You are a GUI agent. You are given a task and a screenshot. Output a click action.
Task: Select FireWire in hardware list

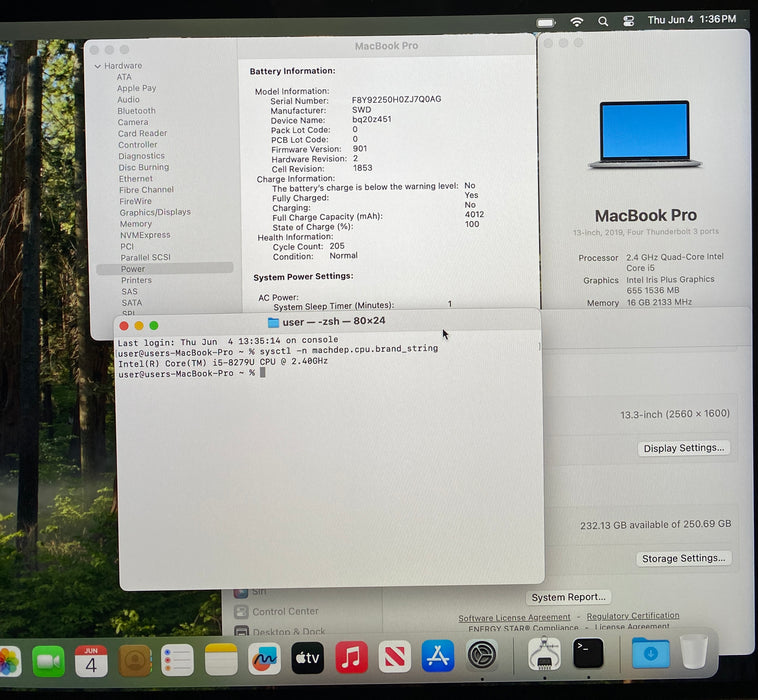(x=135, y=201)
